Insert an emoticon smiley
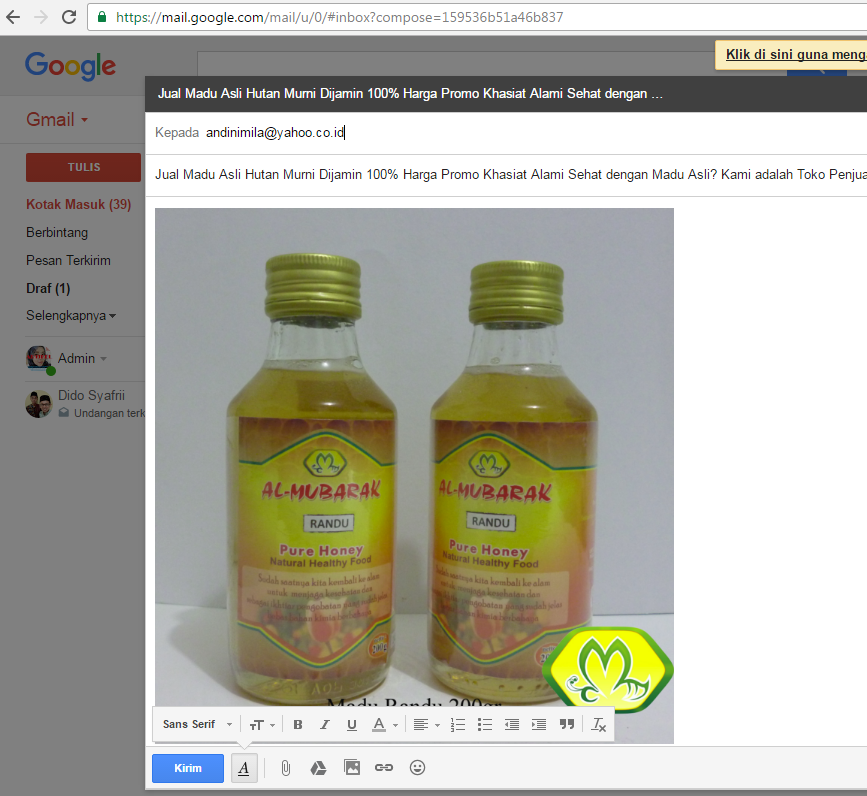This screenshot has height=796, width=867. point(417,768)
